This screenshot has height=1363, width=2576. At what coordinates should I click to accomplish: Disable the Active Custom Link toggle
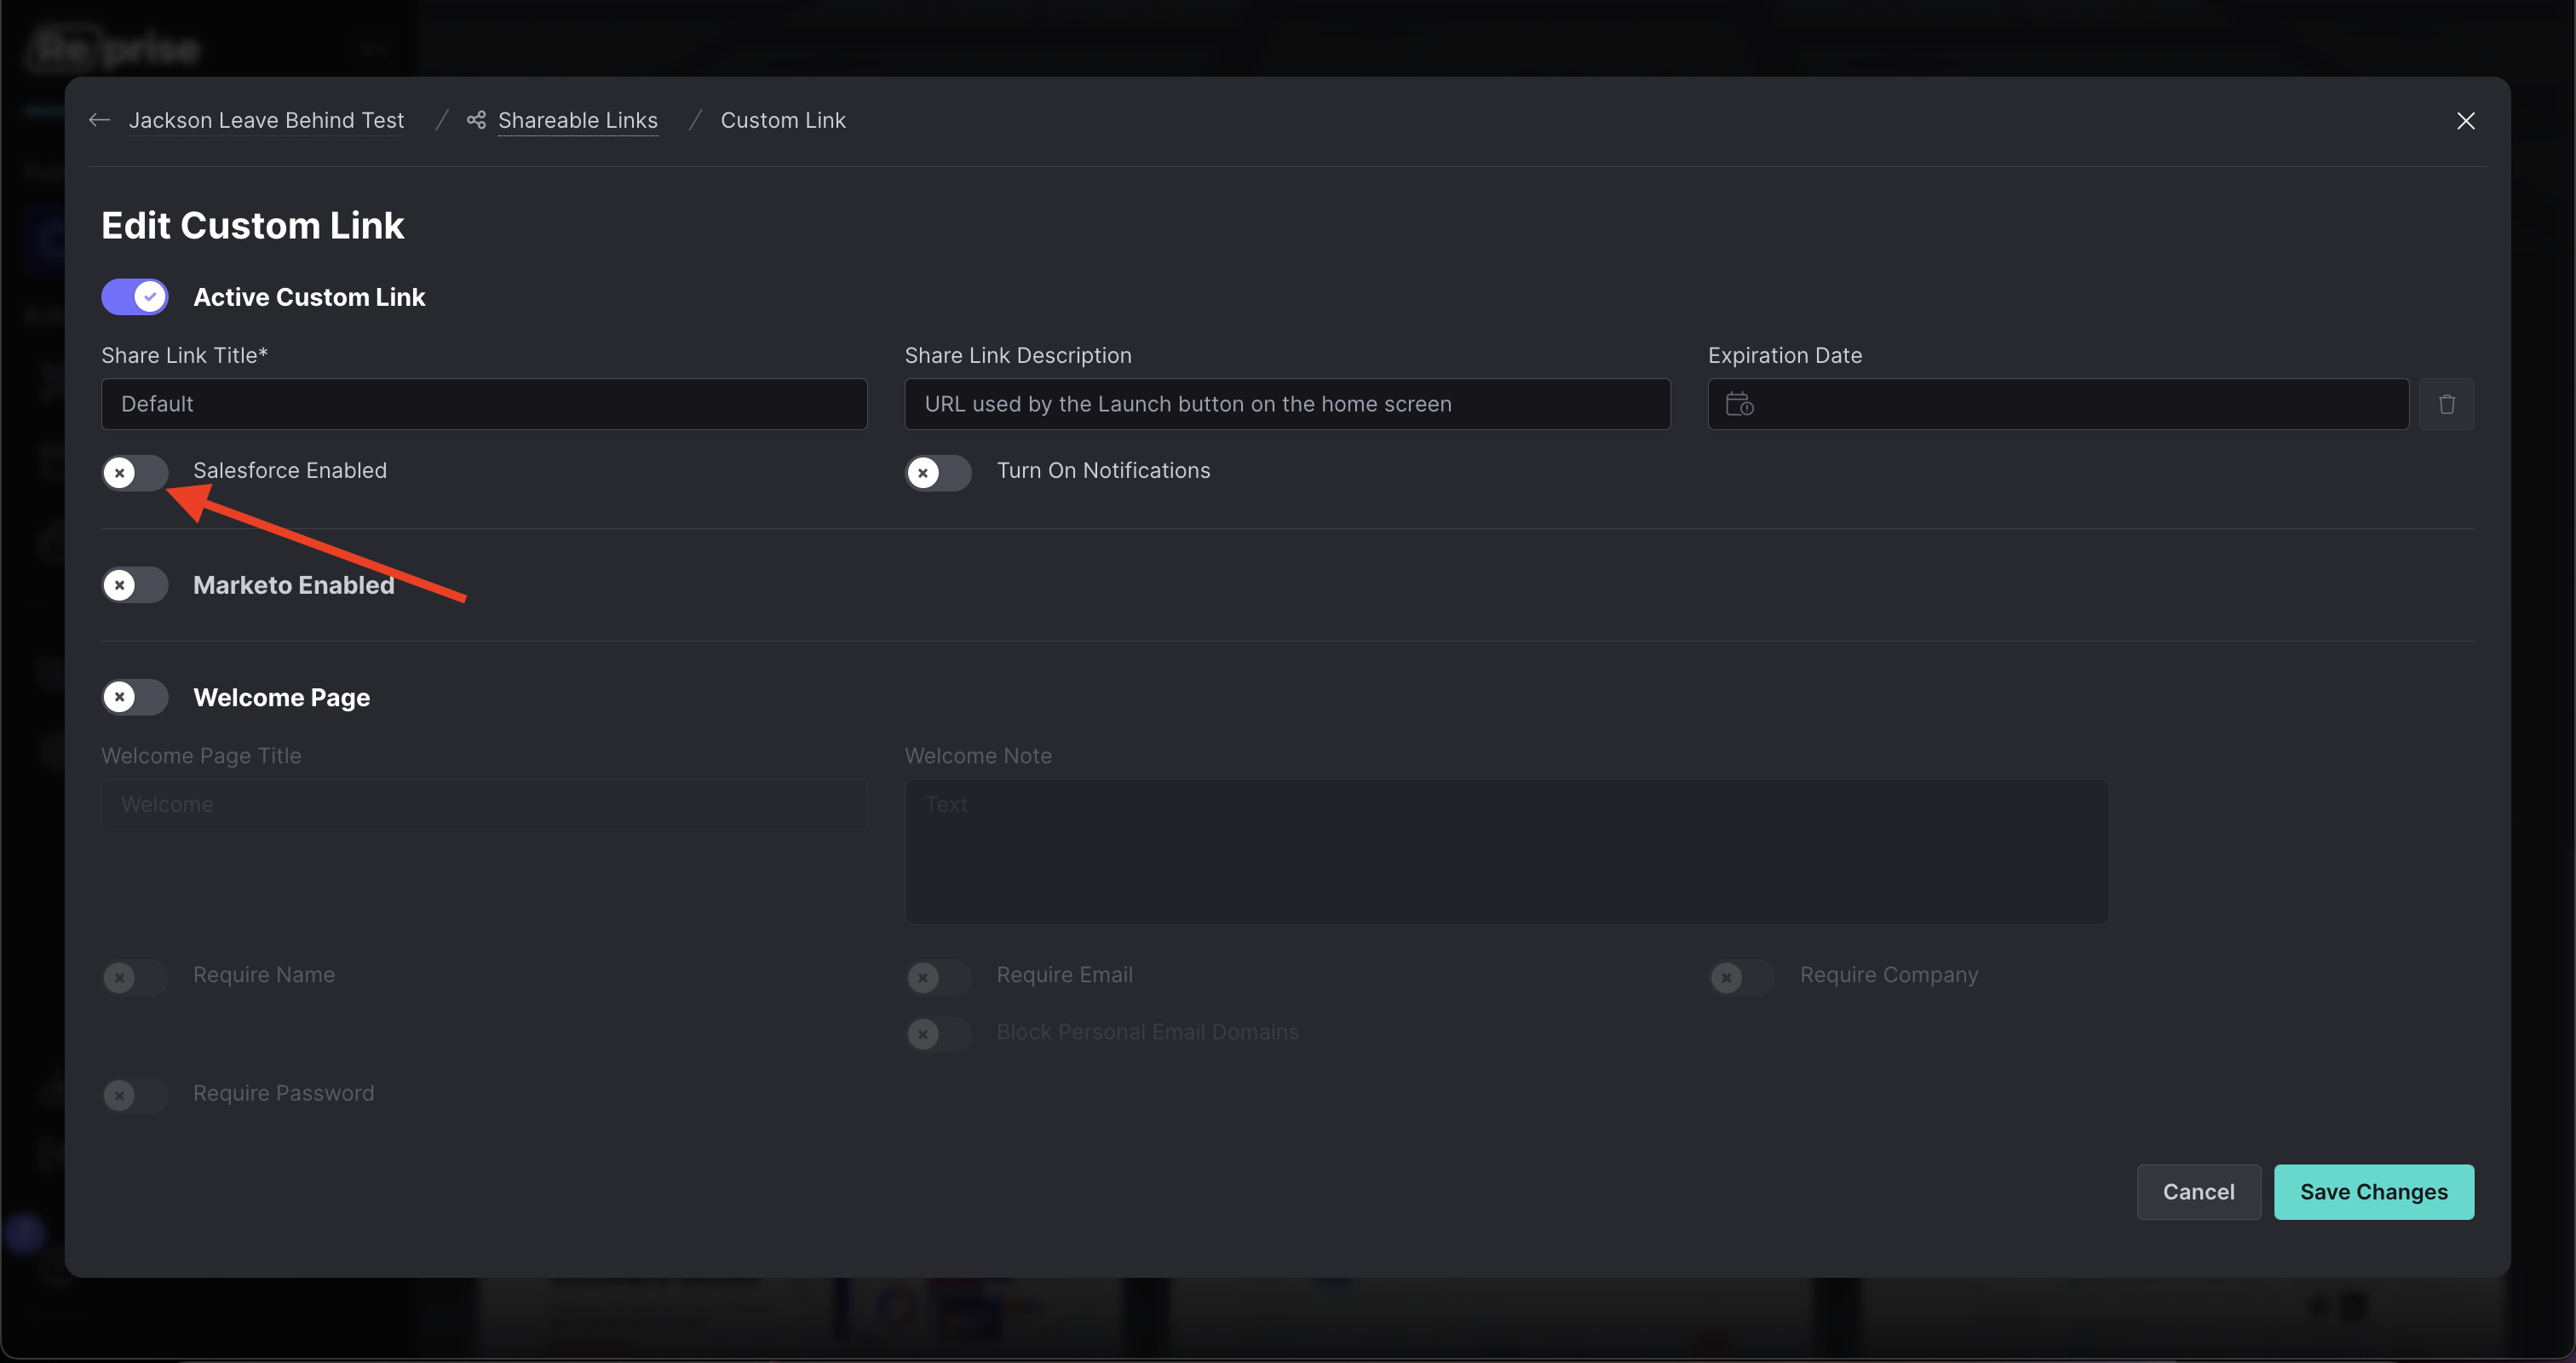pyautogui.click(x=135, y=297)
